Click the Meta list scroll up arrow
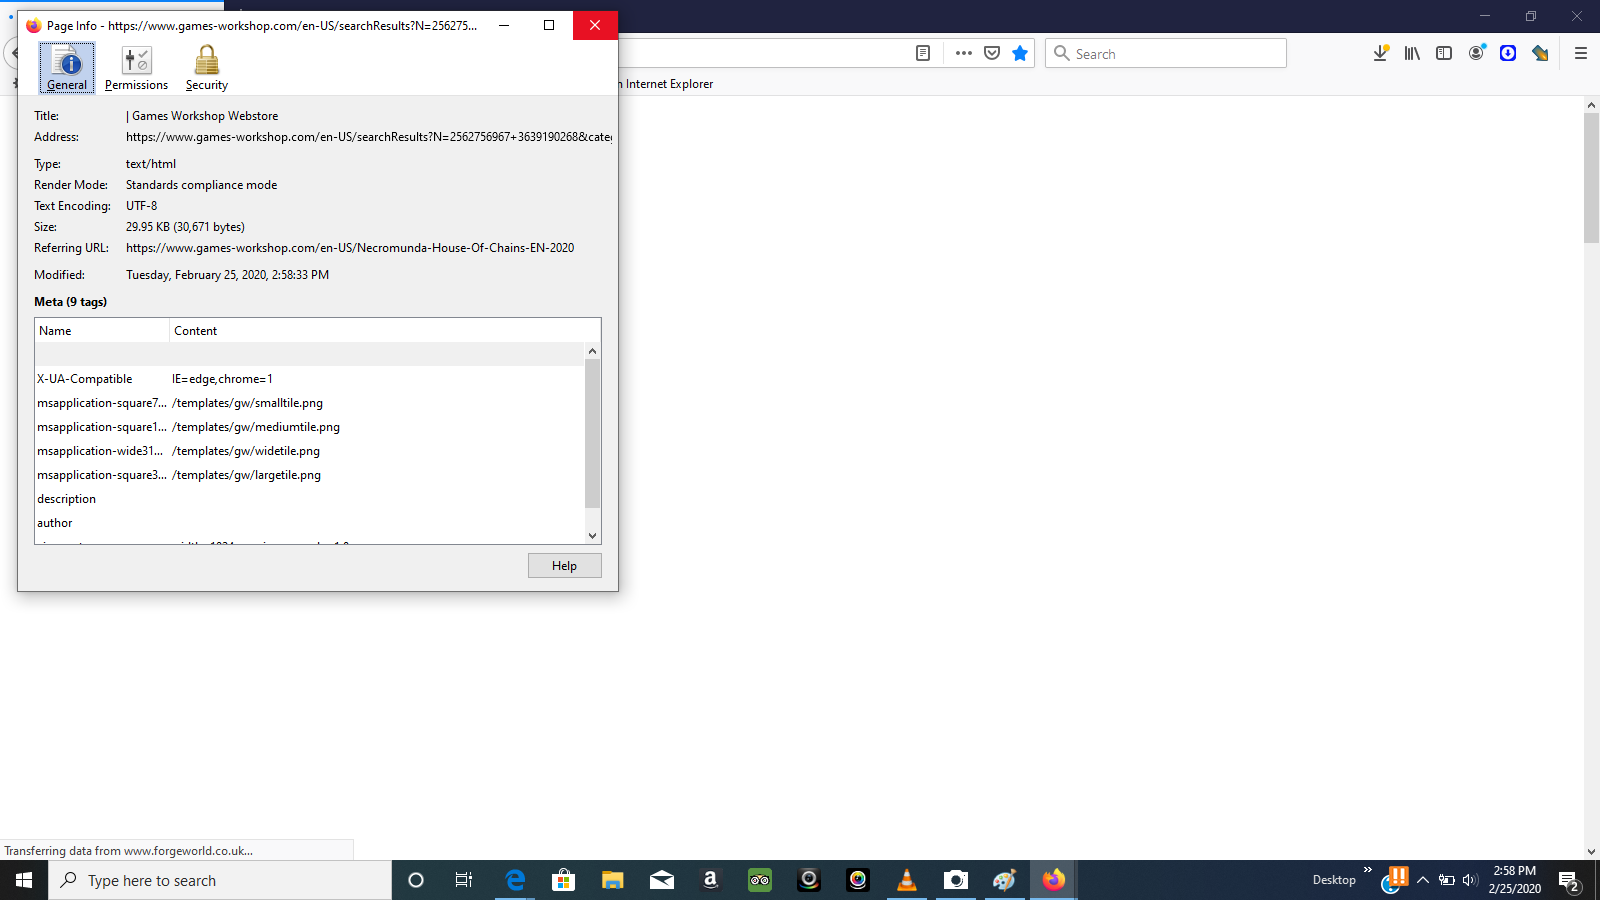 (x=592, y=351)
